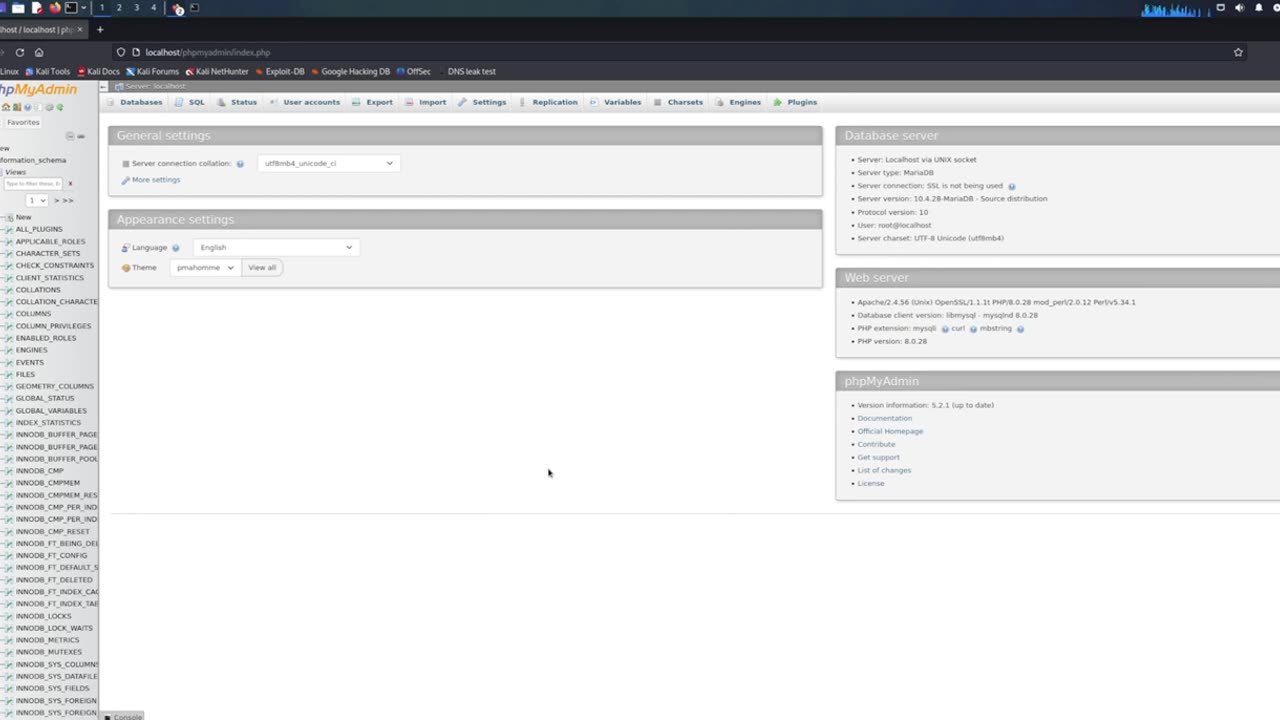The image size is (1280, 720).
Task: Open terminal emulator from Kali panel
Action: click(71, 8)
